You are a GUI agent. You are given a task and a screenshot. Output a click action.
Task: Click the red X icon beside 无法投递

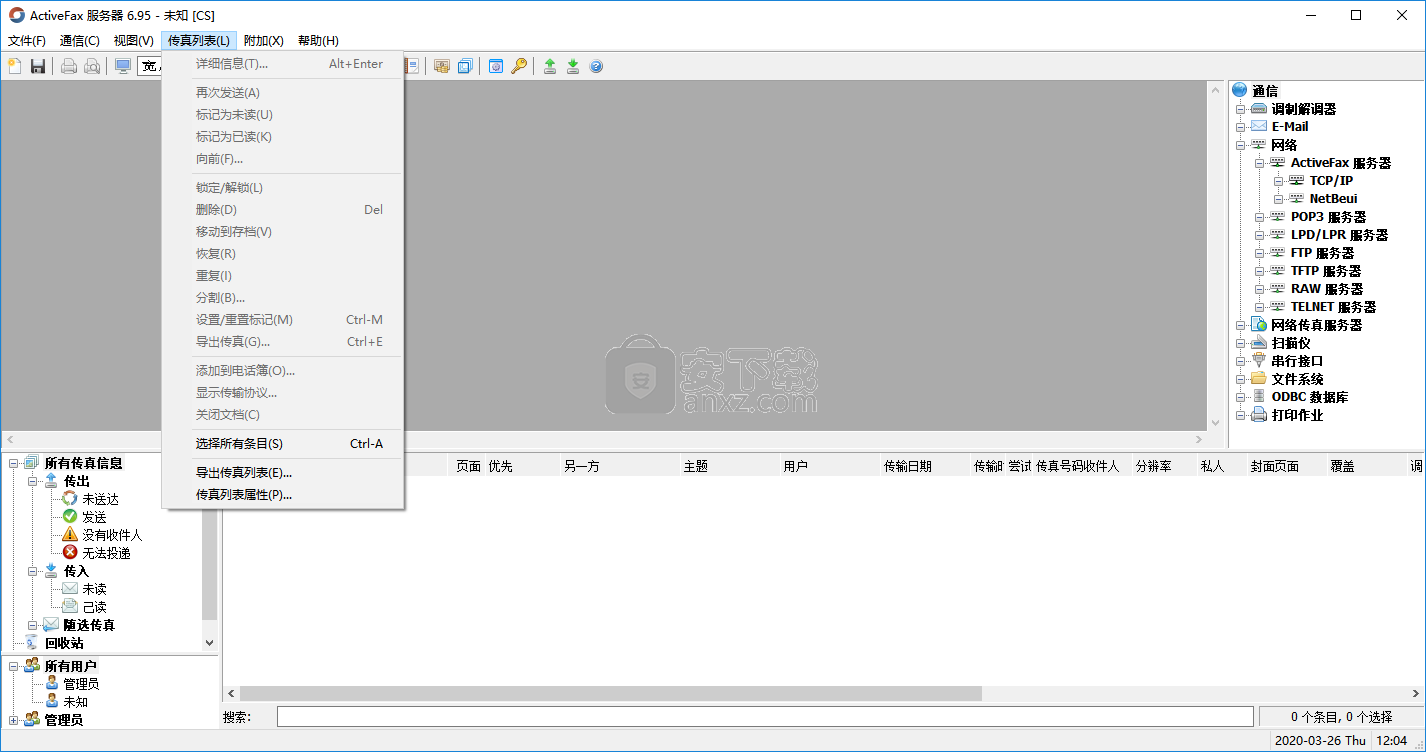point(70,553)
